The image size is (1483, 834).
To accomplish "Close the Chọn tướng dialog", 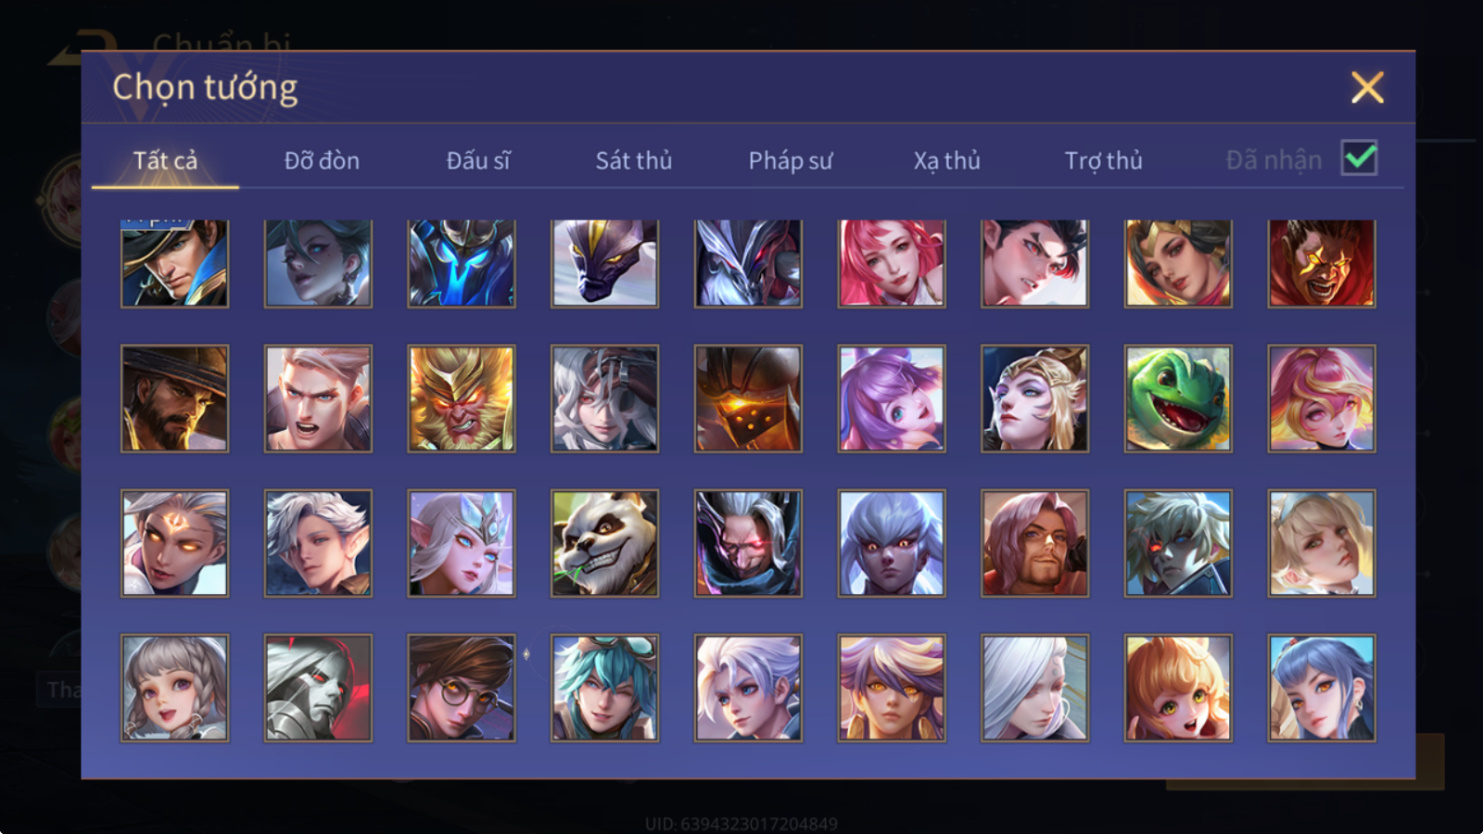I will tap(1367, 87).
